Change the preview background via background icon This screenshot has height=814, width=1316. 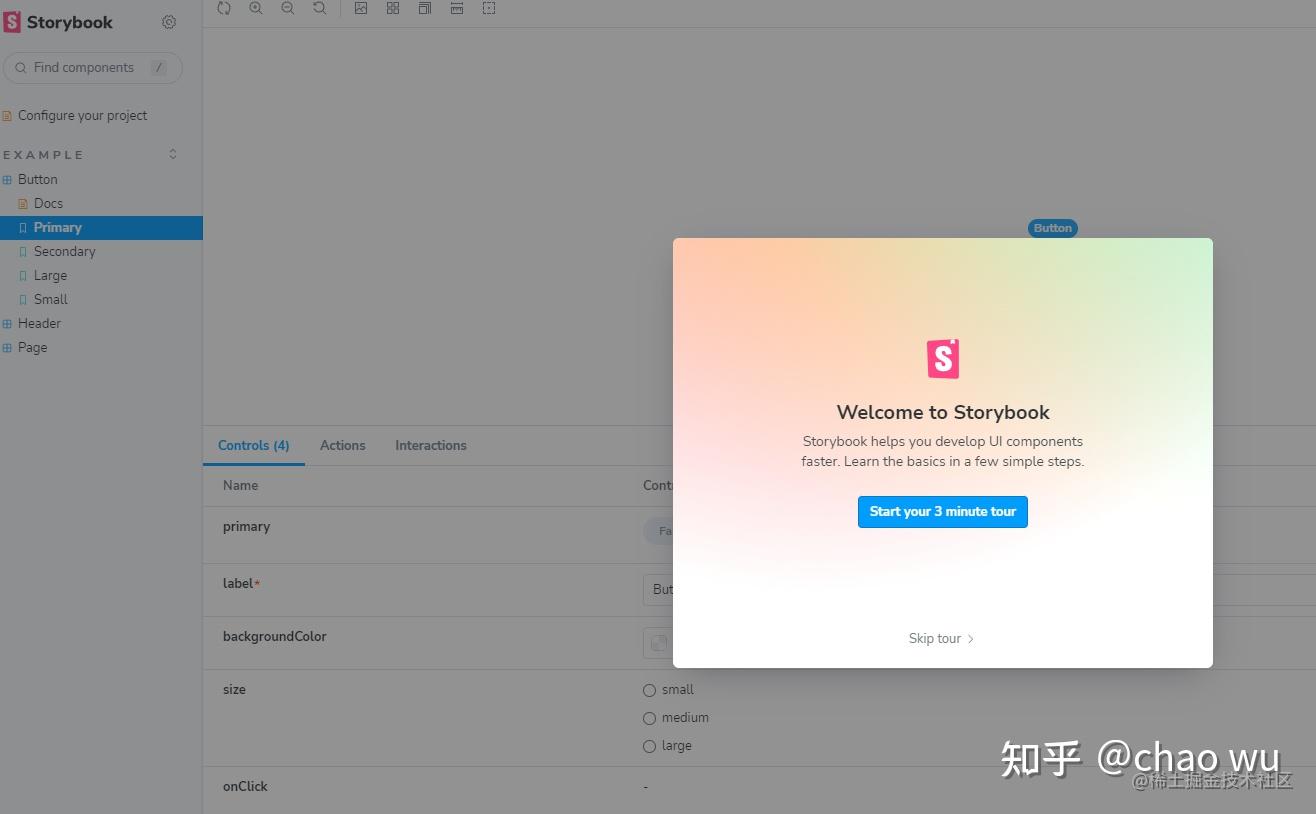pyautogui.click(x=361, y=8)
